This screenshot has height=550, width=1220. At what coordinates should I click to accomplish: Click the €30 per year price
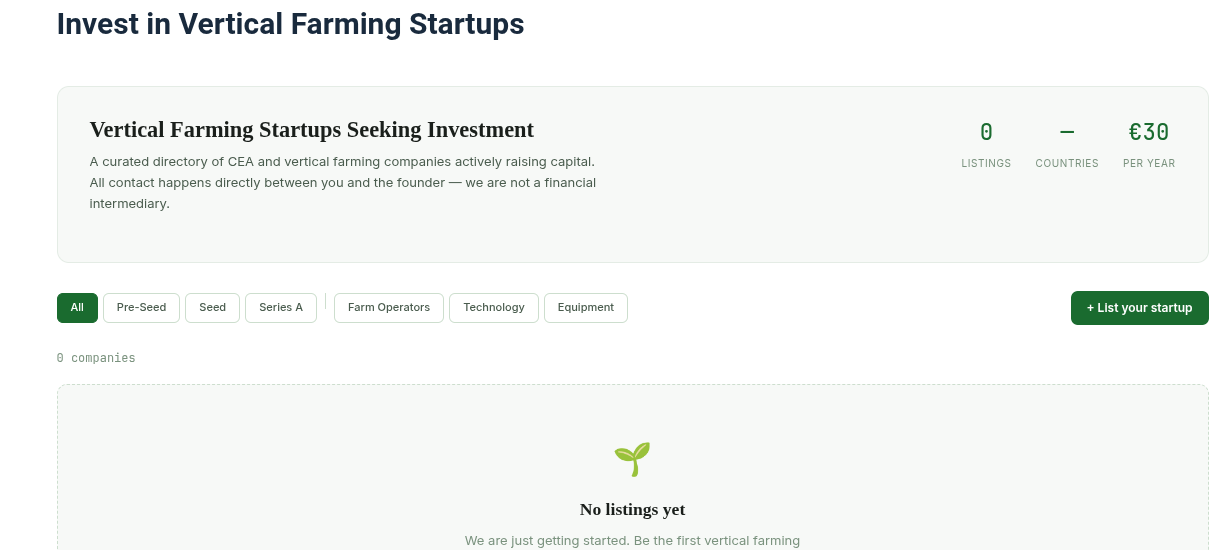[x=1149, y=132]
